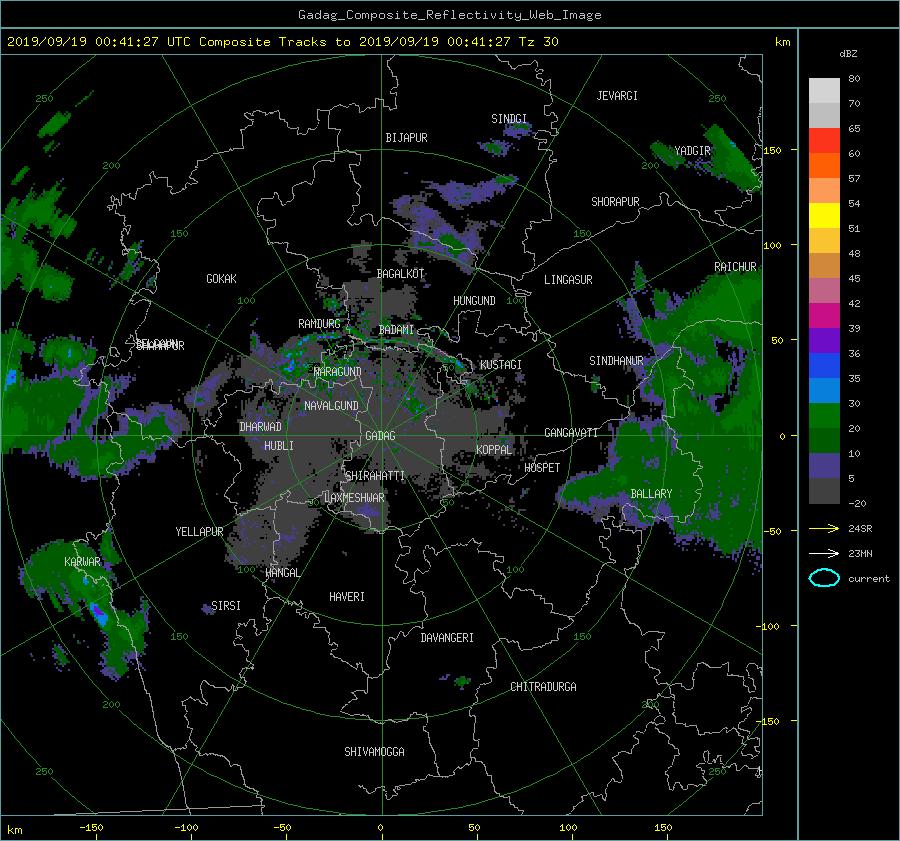
Task: Click the HUNGUND city label
Action: [x=474, y=301]
